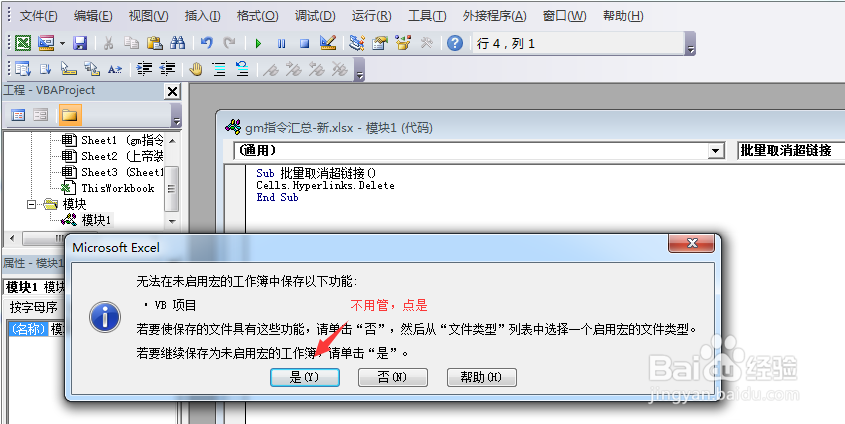Click the Cut scissors icon
Image resolution: width=845 pixels, height=424 pixels.
pos(109,43)
